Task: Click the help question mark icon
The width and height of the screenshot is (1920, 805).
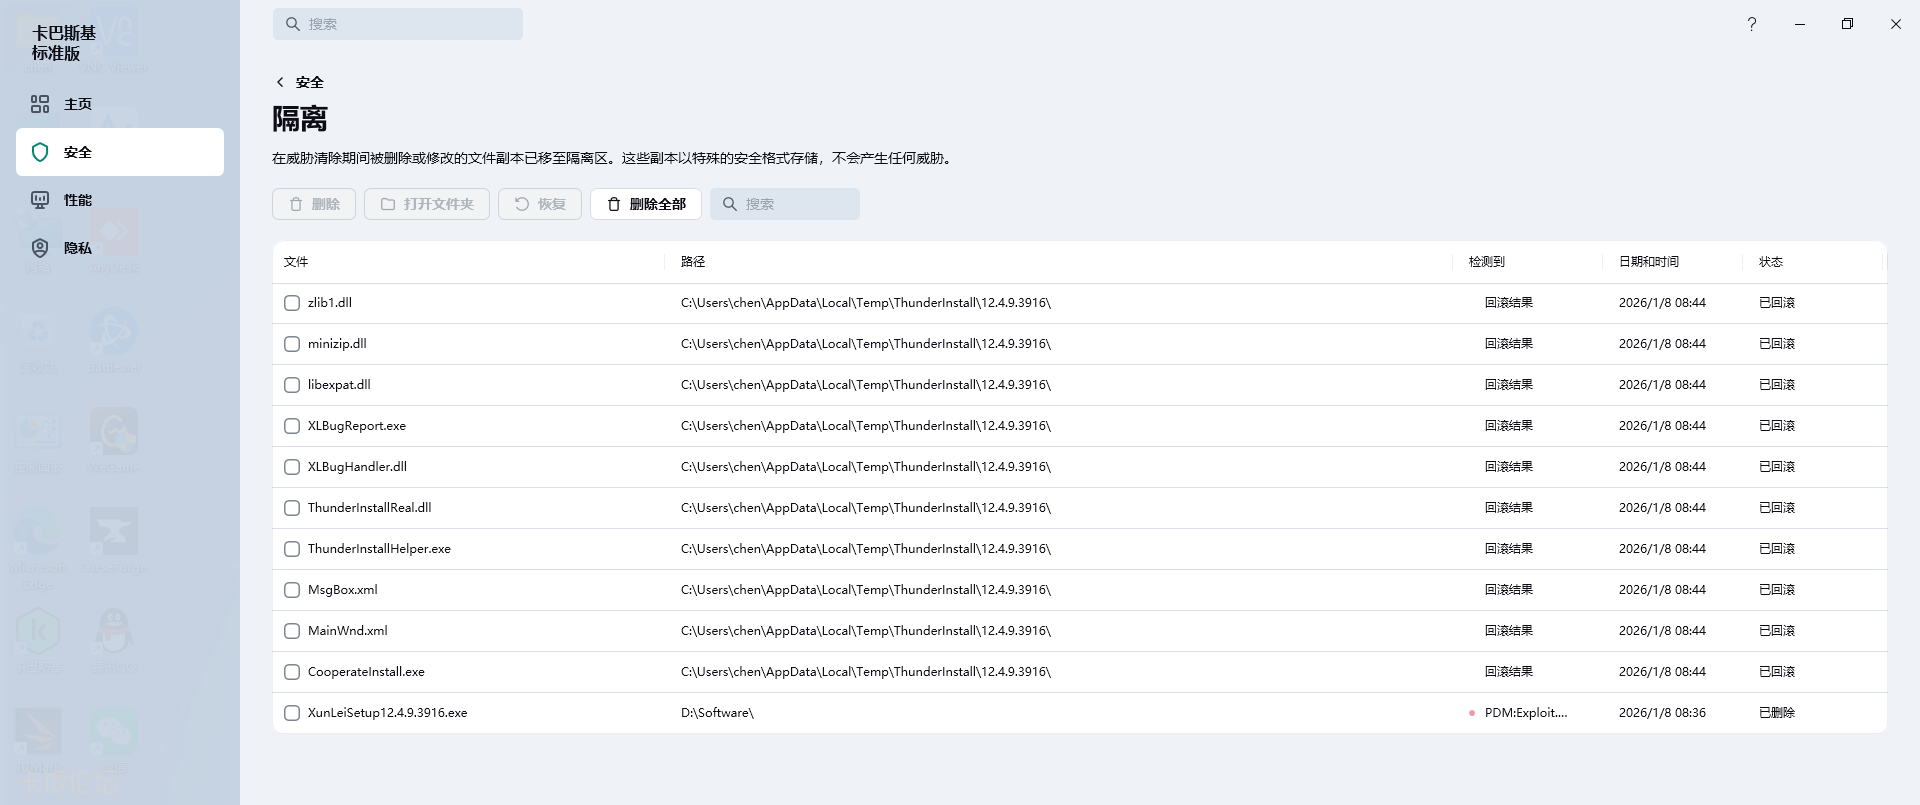Action: pos(1751,24)
